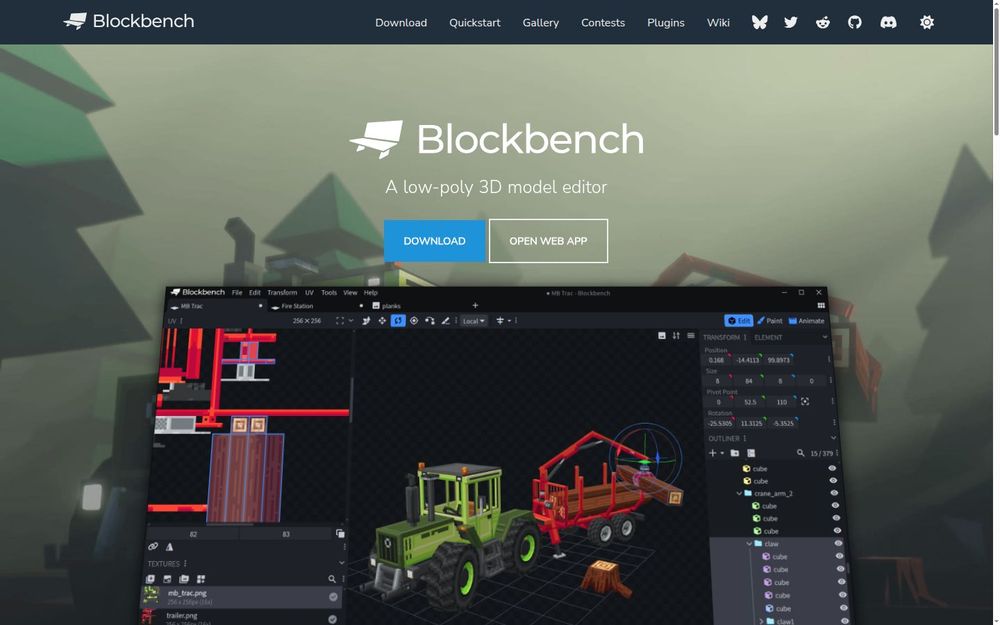The width and height of the screenshot is (1000, 625).
Task: Open the View menu in the app preview
Action: [350, 293]
